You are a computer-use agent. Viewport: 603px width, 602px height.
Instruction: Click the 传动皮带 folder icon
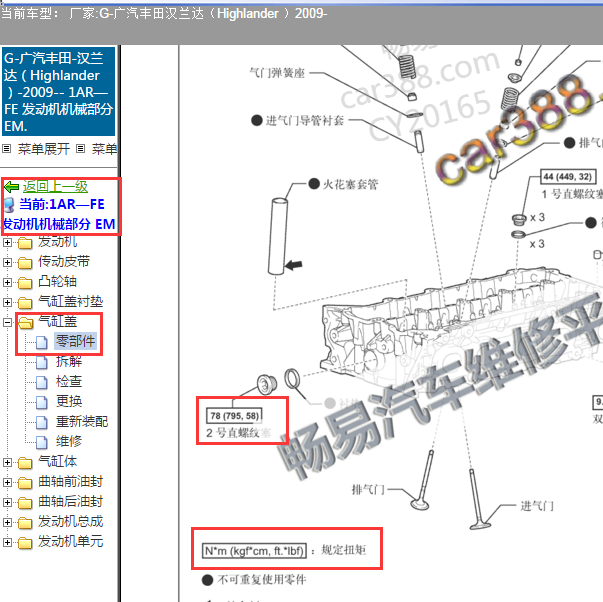pyautogui.click(x=25, y=263)
